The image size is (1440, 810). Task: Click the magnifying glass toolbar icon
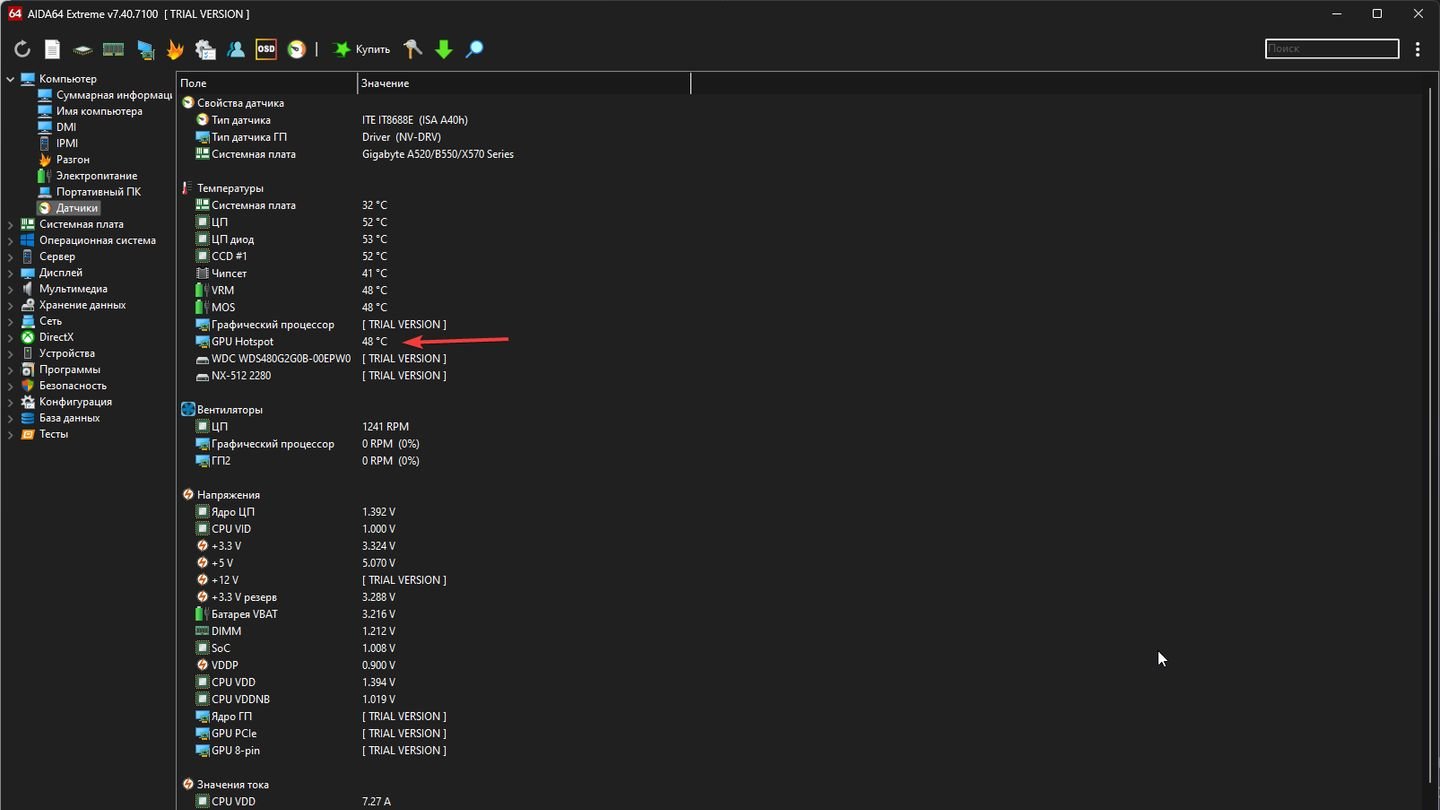(x=475, y=49)
